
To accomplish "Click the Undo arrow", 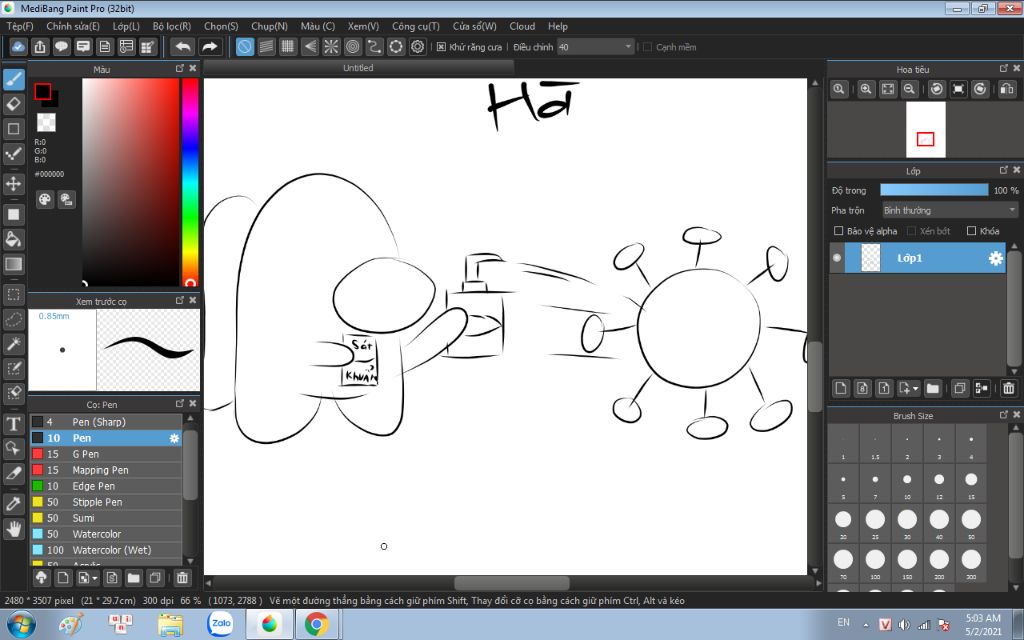I will point(184,47).
